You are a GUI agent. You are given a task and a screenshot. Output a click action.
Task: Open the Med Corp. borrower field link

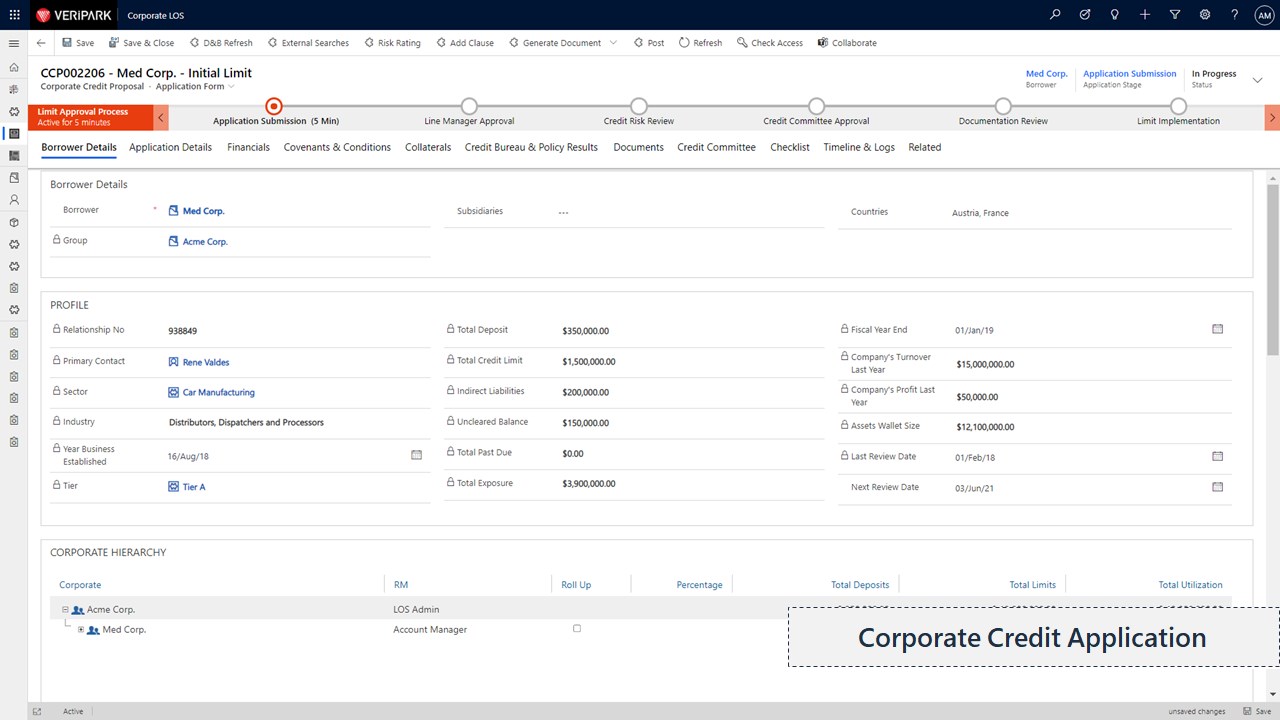pos(203,211)
